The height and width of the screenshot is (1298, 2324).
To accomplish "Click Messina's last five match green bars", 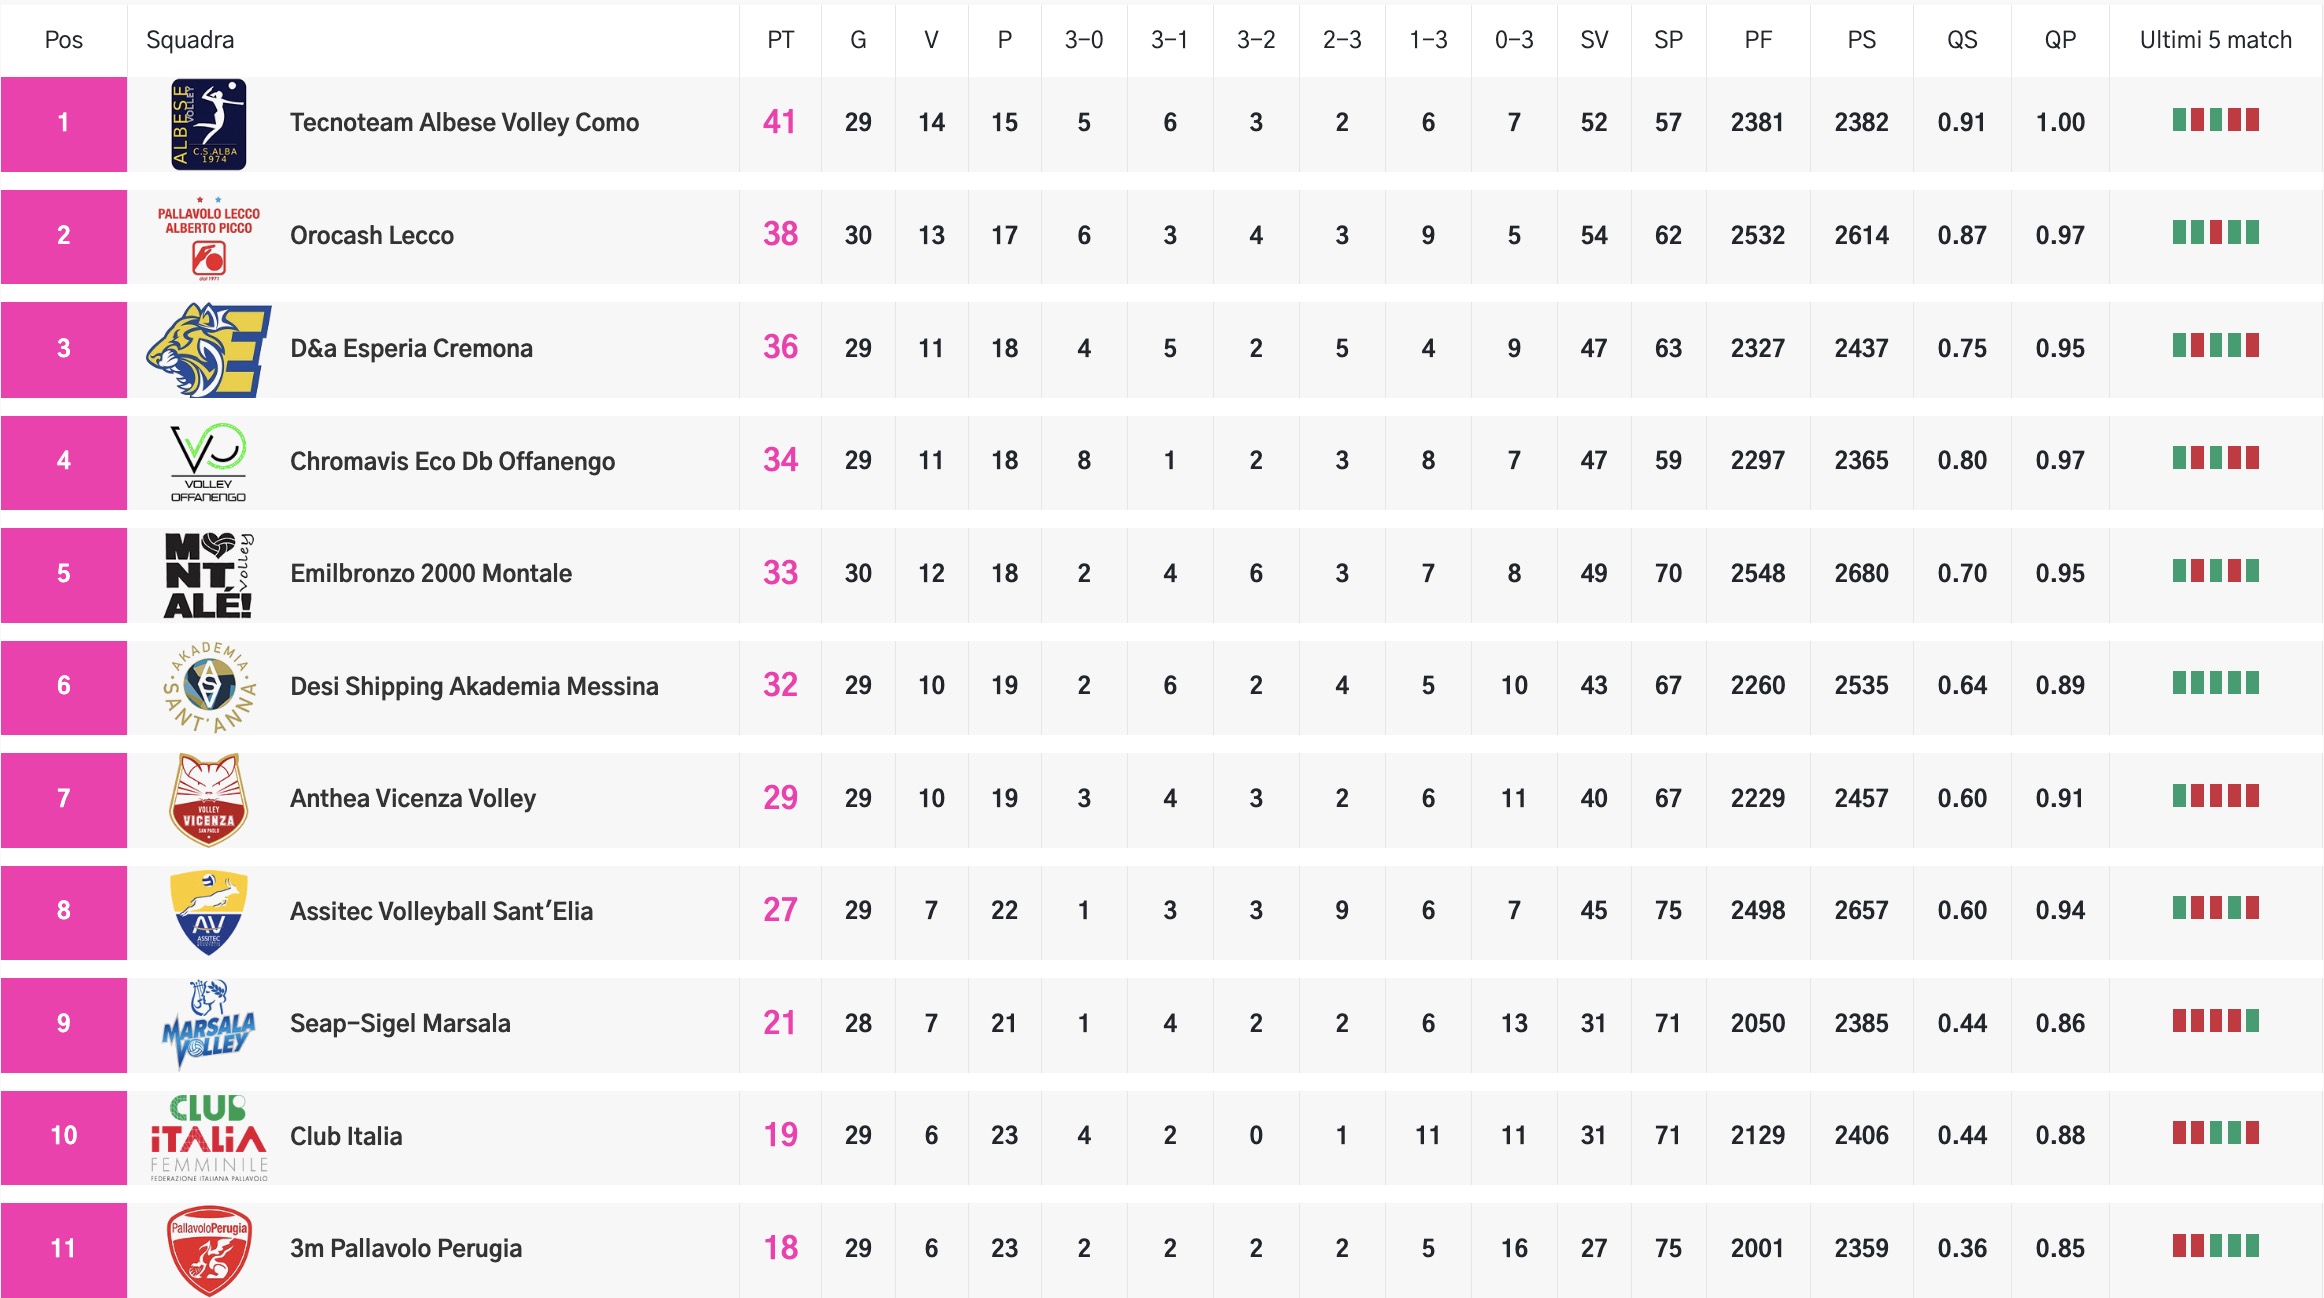I will (x=2215, y=684).
